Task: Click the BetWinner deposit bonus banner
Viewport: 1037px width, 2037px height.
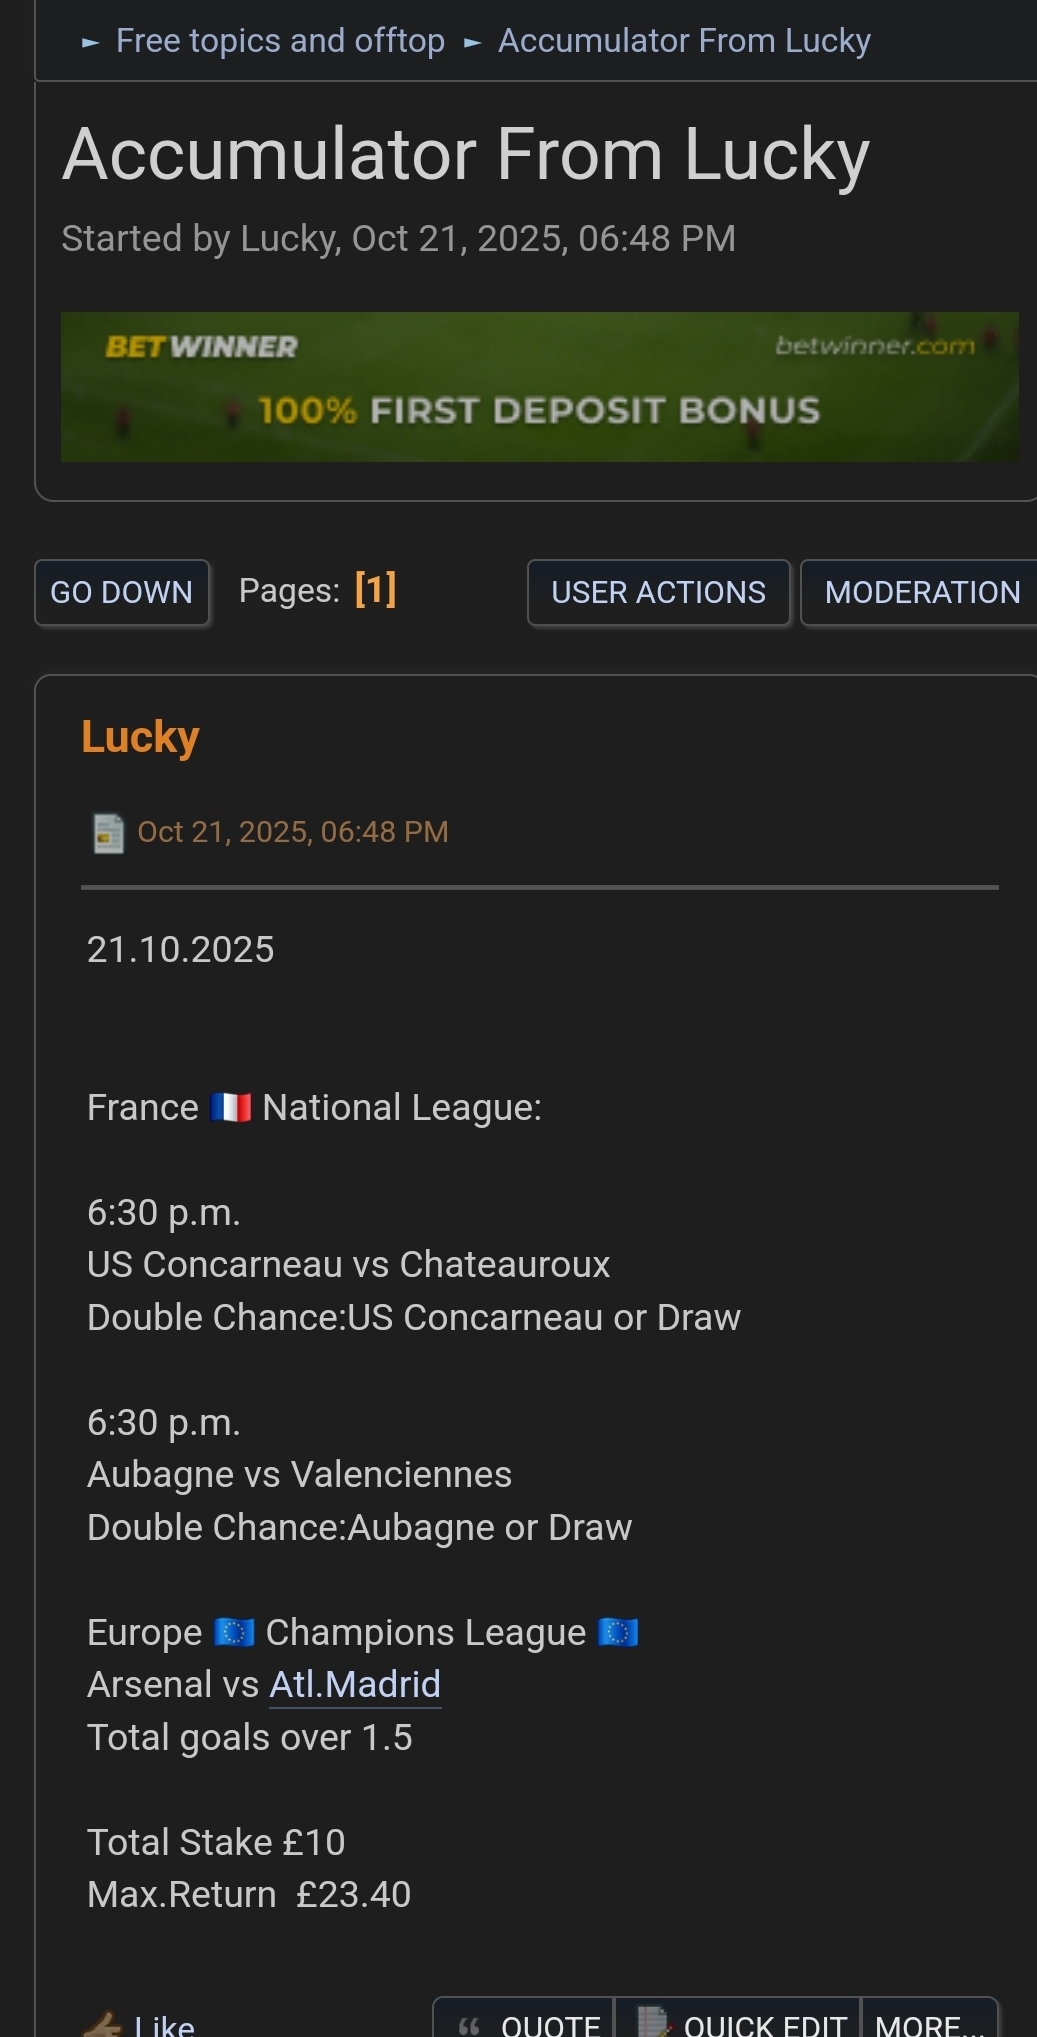Action: point(539,387)
